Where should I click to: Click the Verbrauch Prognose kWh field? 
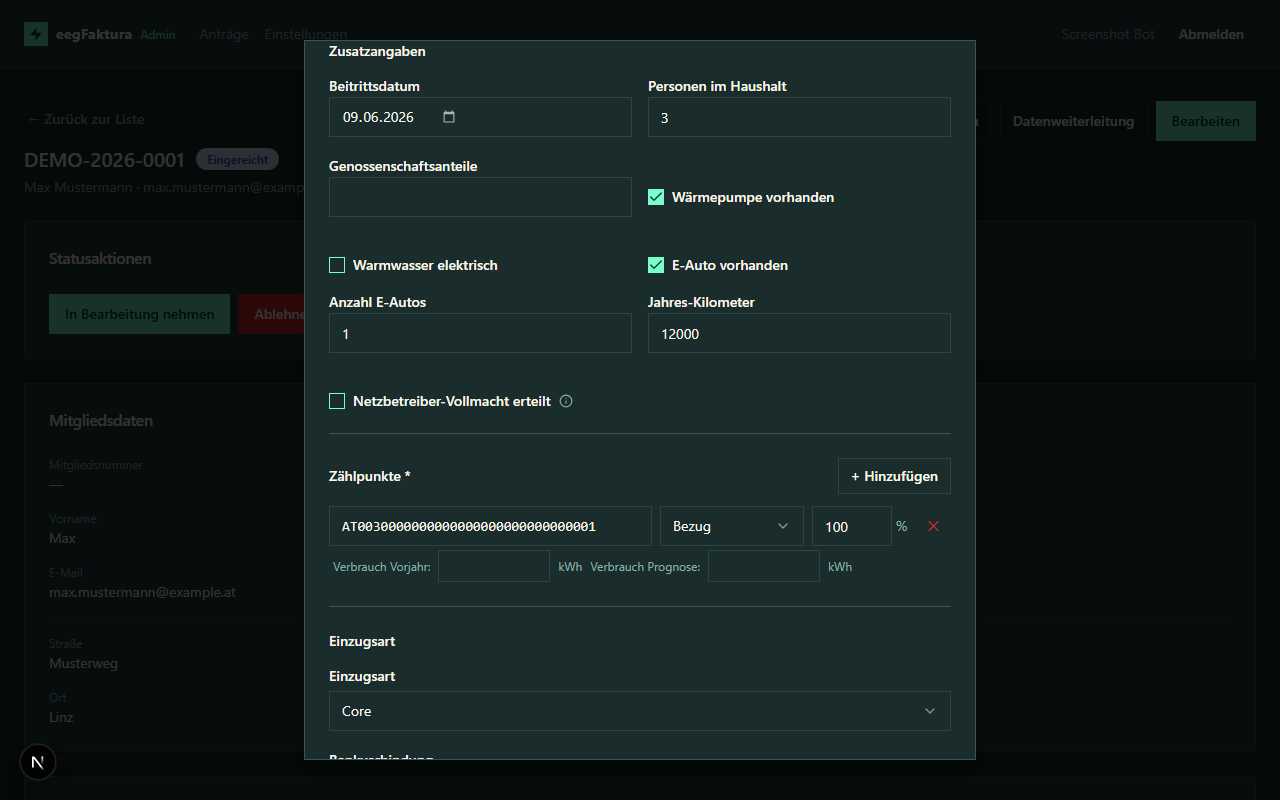click(x=764, y=566)
